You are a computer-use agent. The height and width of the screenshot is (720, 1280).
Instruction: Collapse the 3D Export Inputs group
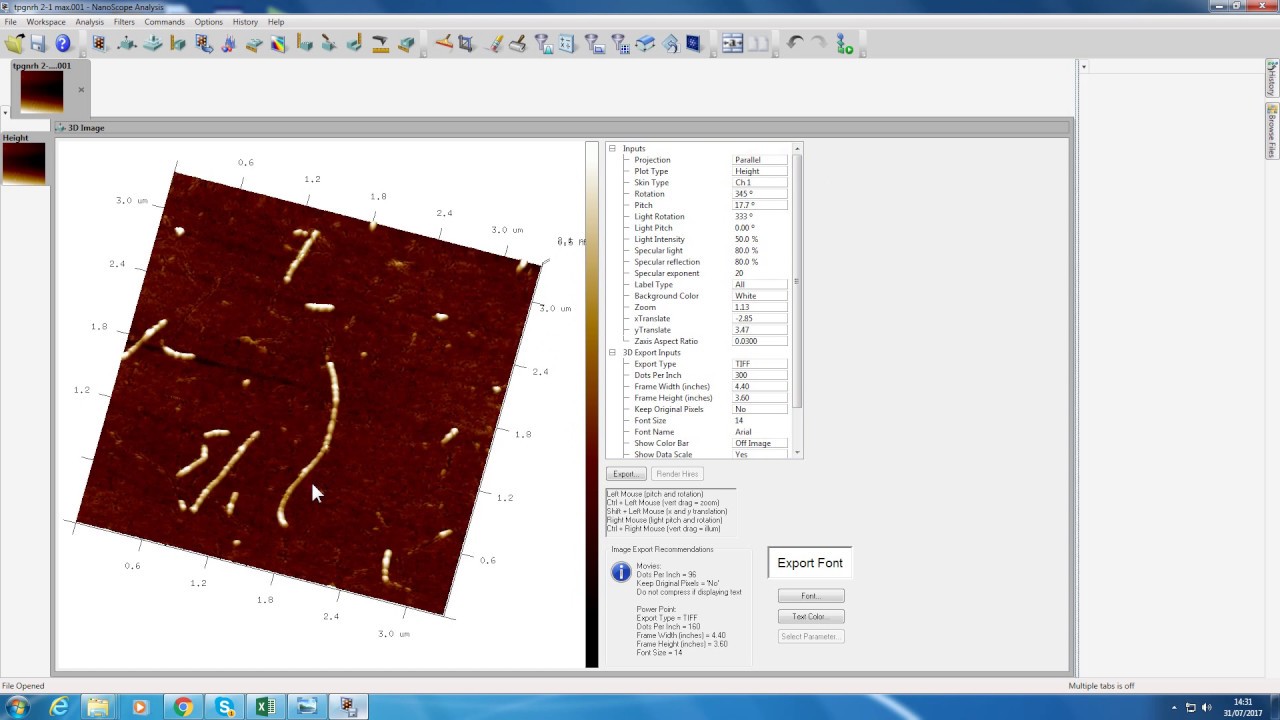coord(612,353)
